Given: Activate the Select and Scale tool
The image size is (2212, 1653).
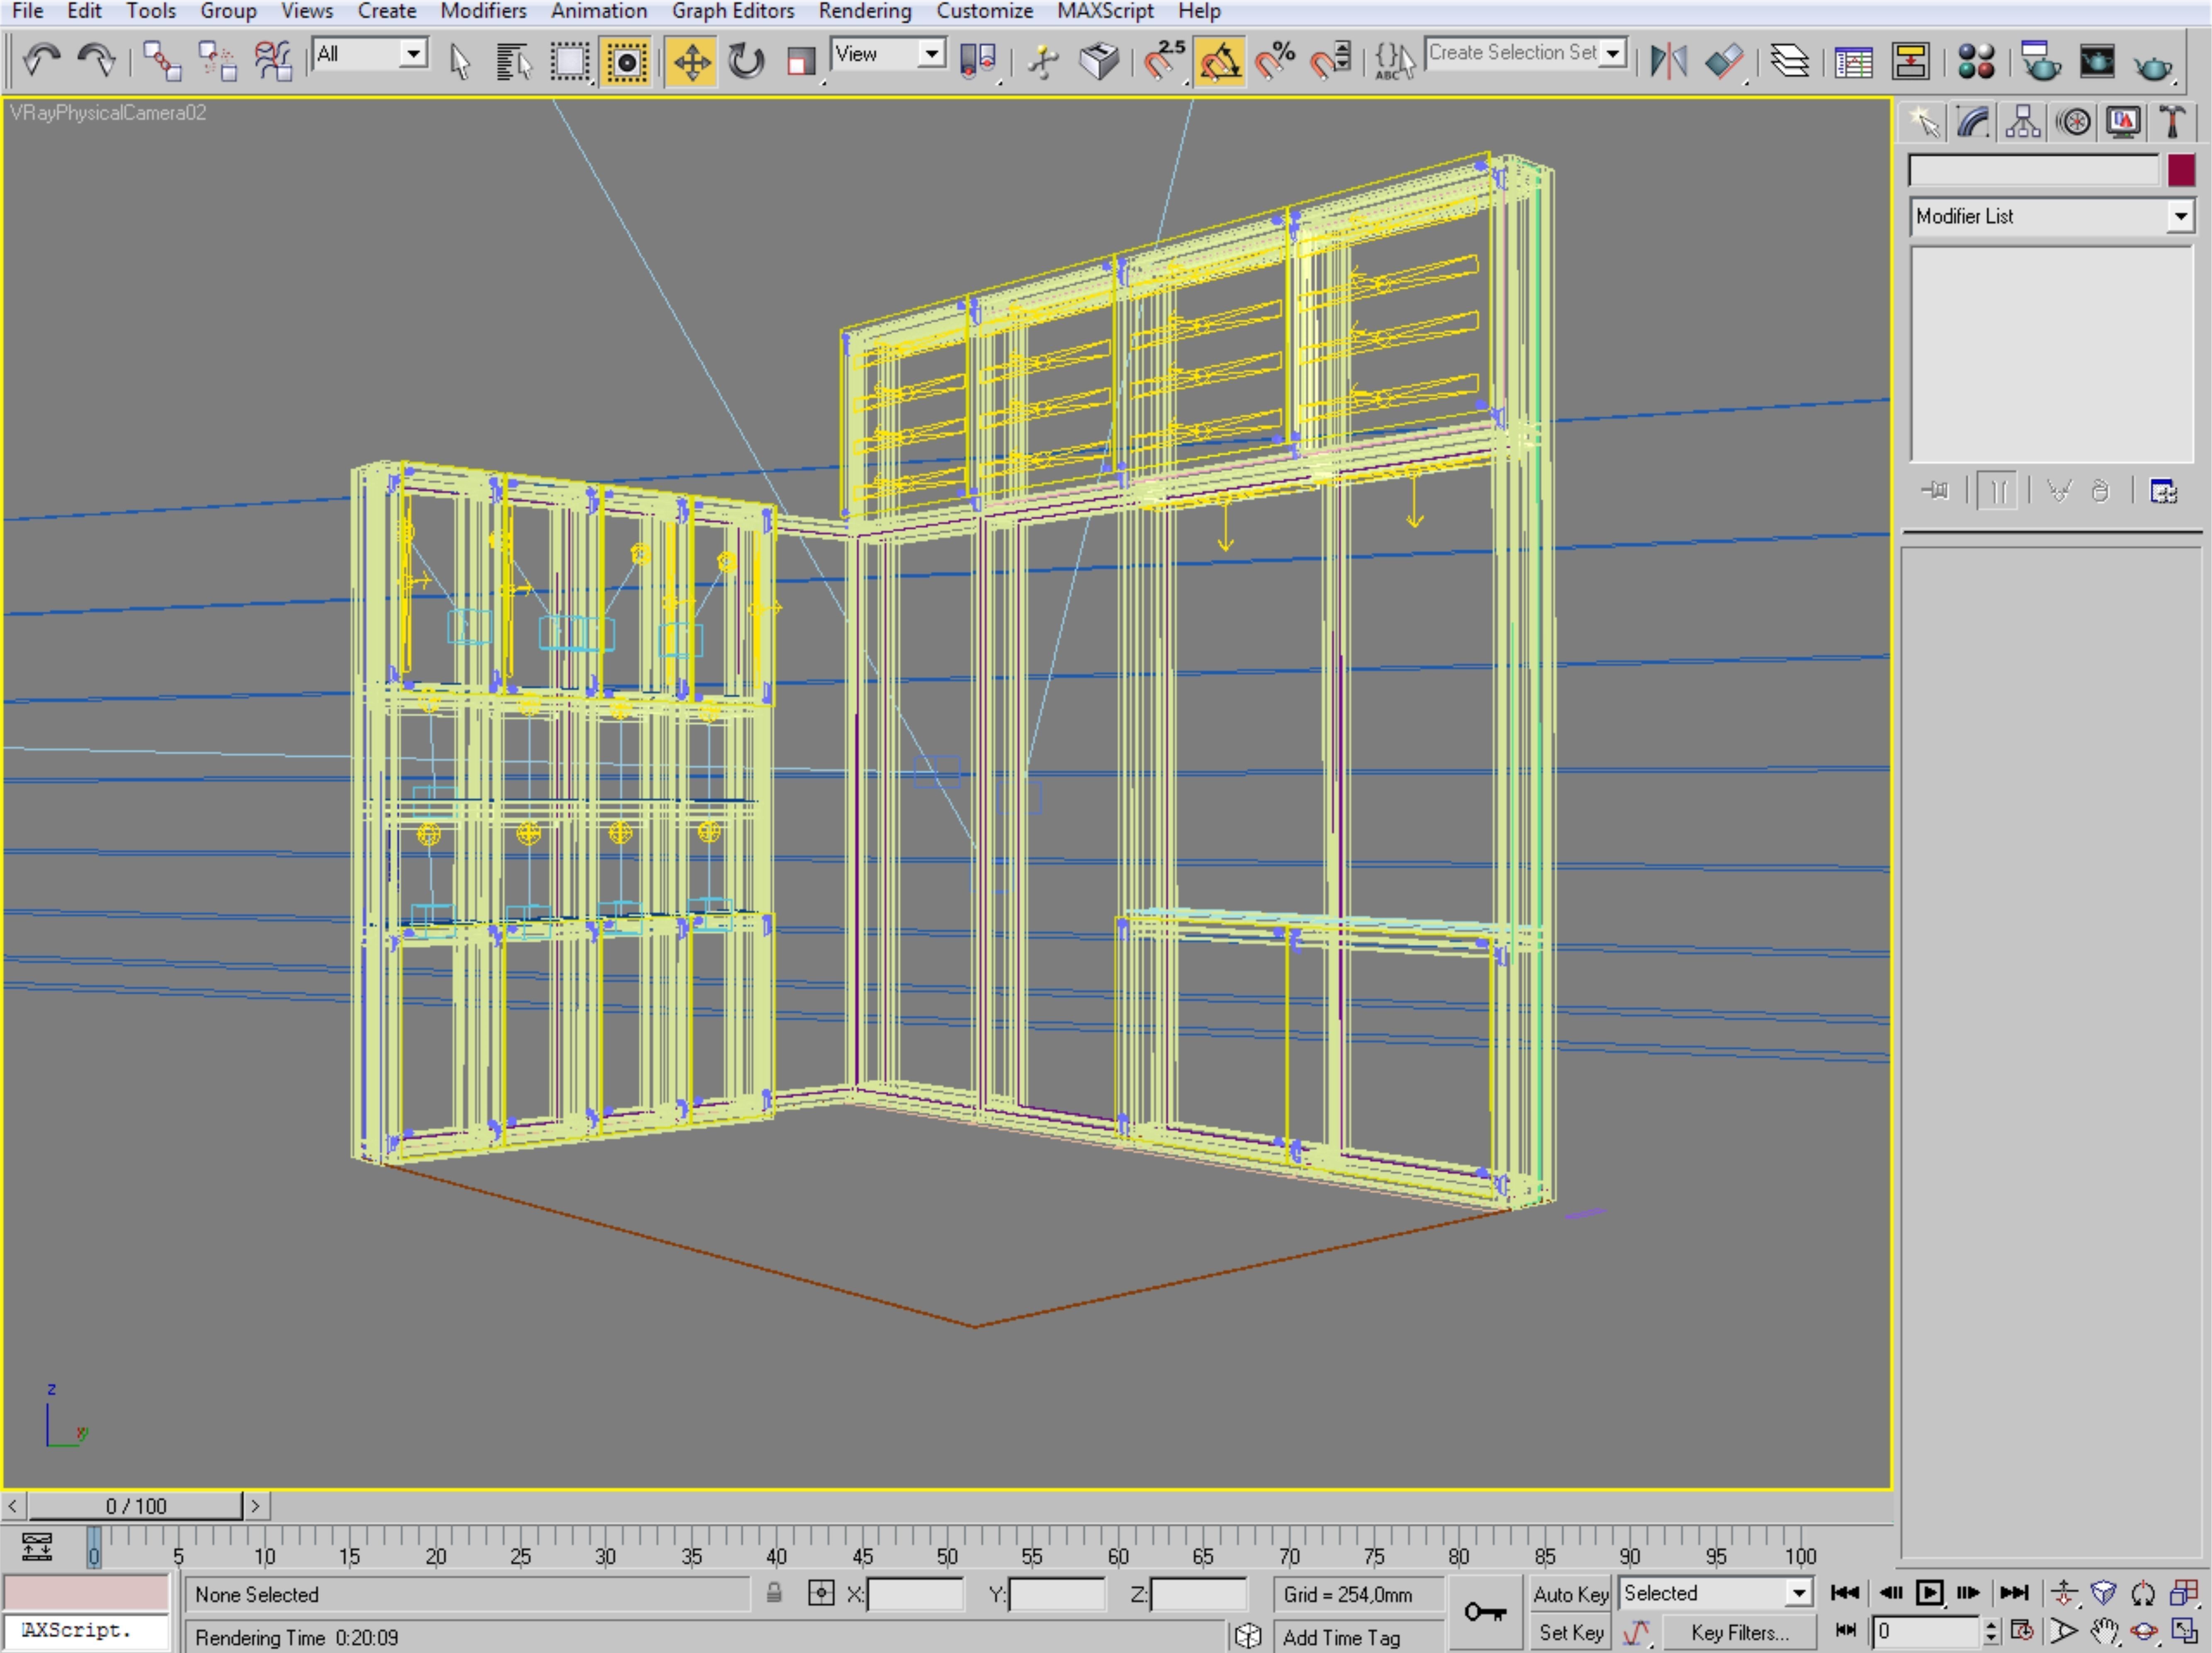Looking at the screenshot, I should click(x=801, y=62).
